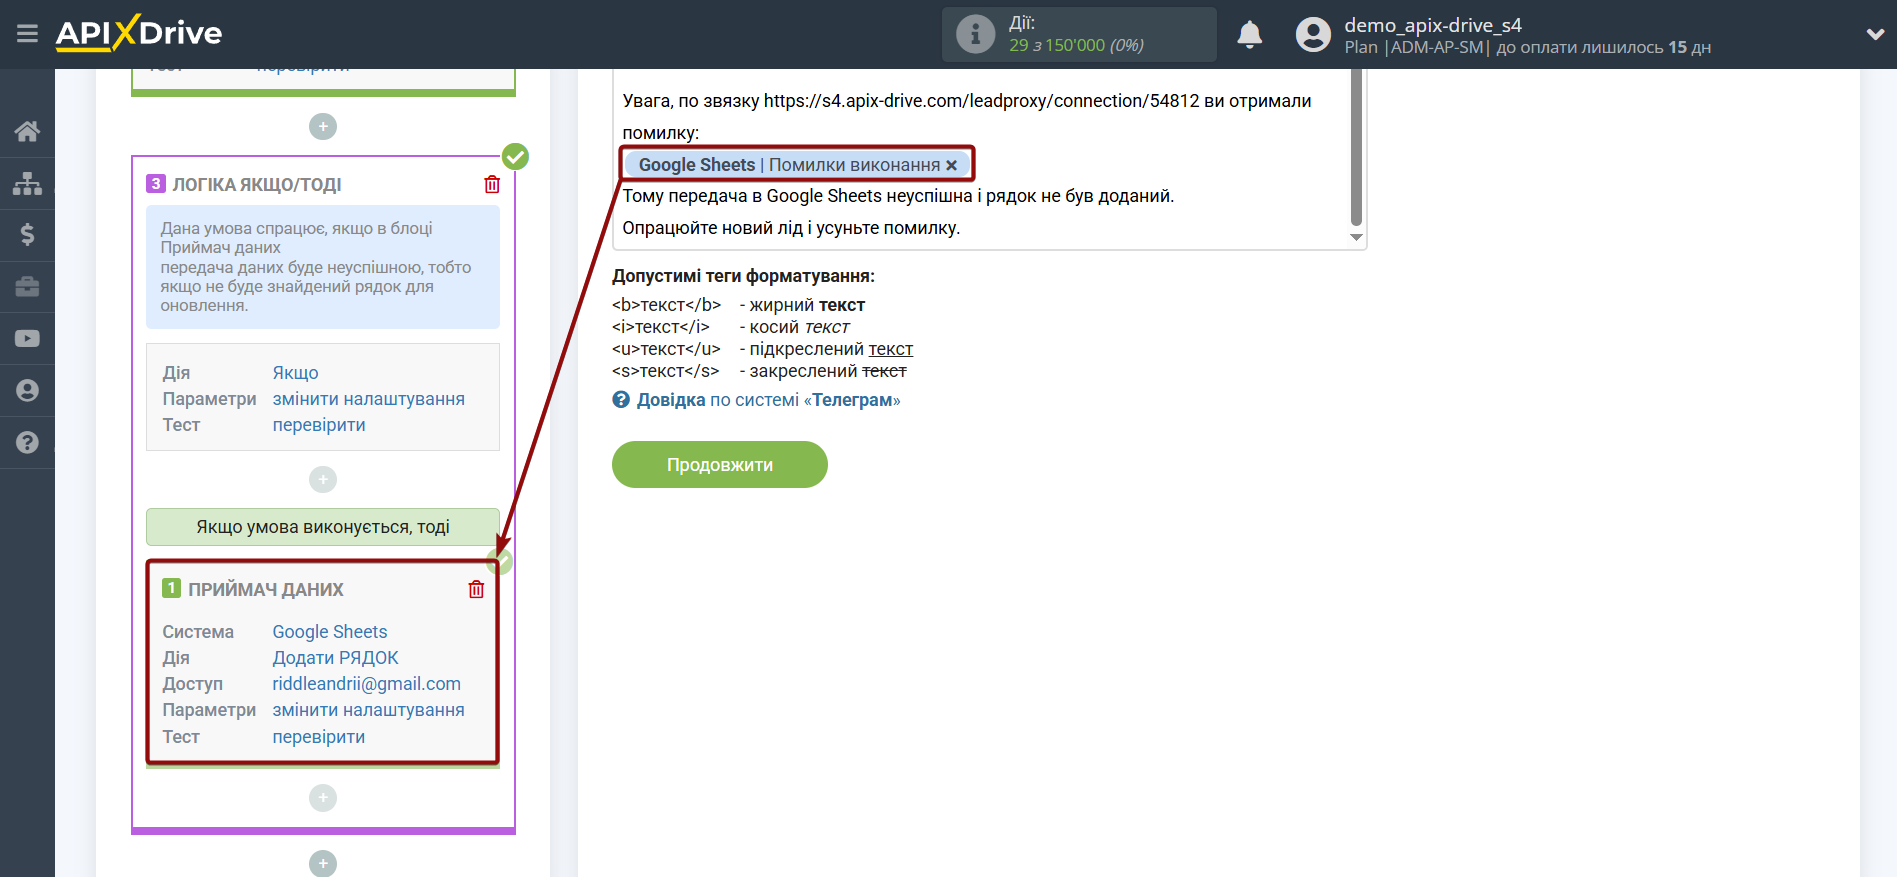Viewport: 1897px width, 877px height.
Task: Click the 29 з 150'000 actions counter
Action: (1076, 45)
